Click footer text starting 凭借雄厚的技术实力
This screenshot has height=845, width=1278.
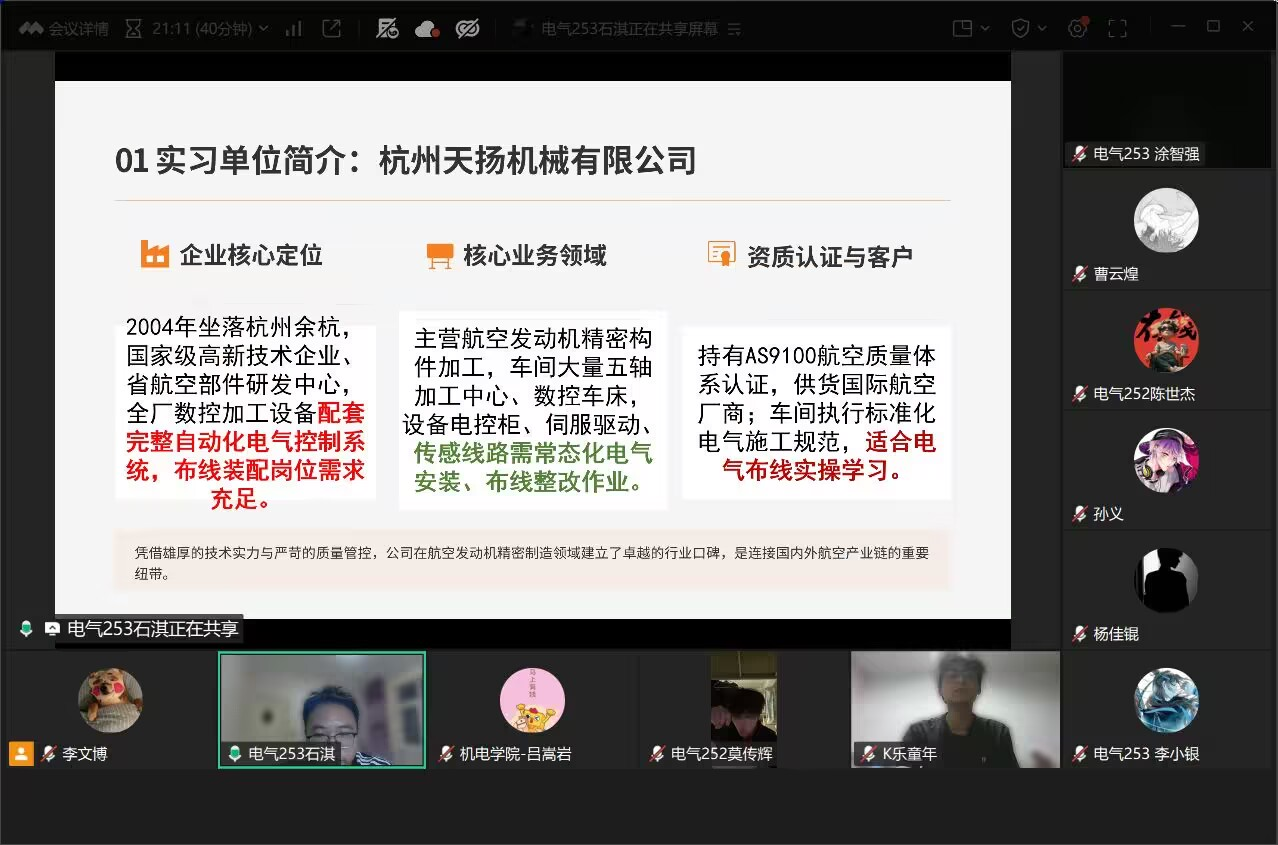532,562
